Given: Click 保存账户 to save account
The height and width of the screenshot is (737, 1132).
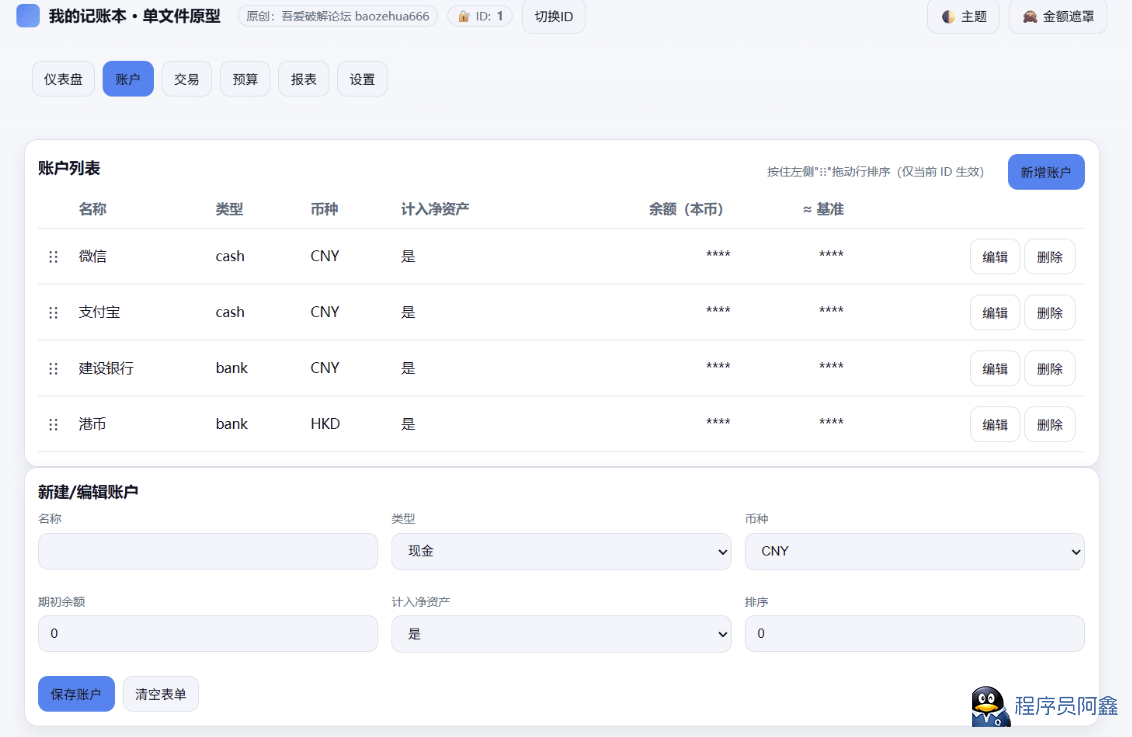Looking at the screenshot, I should pos(76,694).
